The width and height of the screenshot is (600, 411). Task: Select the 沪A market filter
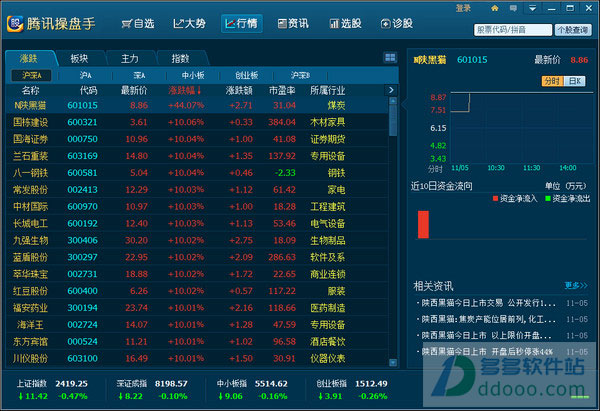(85, 75)
